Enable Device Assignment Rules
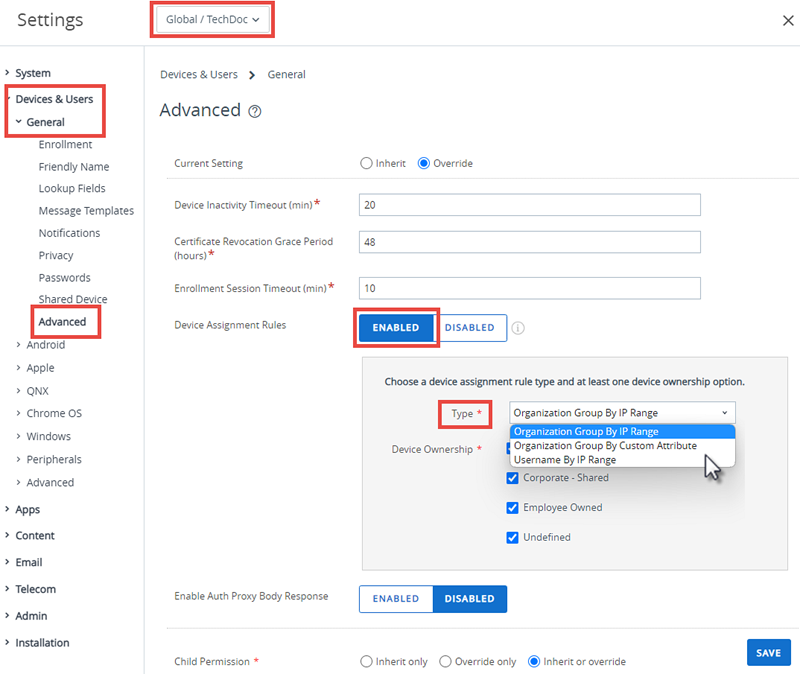800x674 pixels. [396, 328]
